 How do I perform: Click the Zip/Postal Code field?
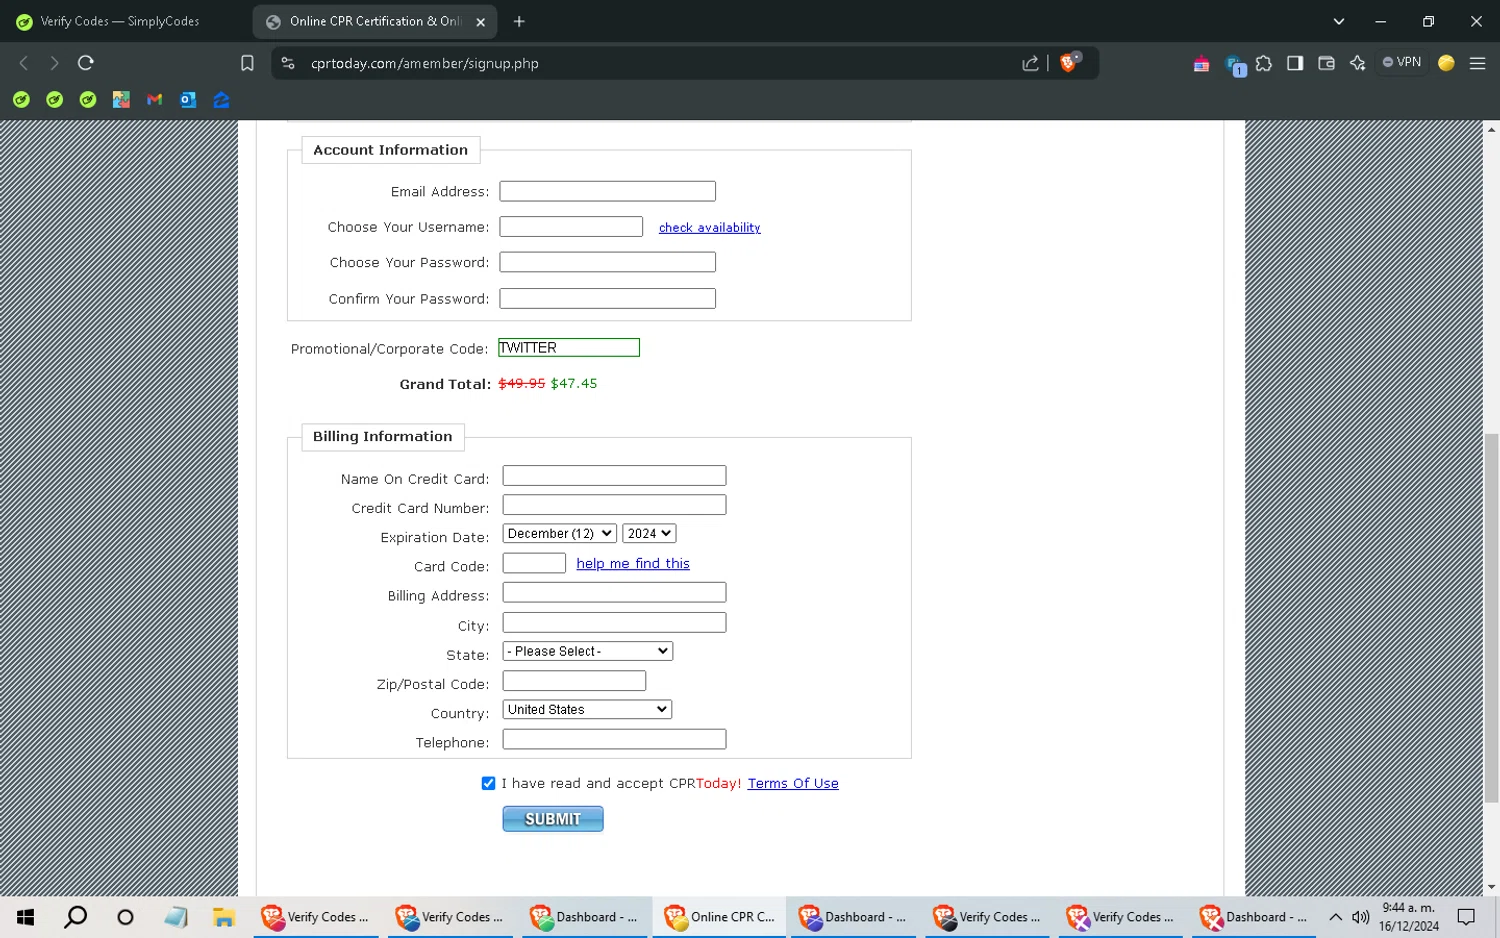click(574, 681)
